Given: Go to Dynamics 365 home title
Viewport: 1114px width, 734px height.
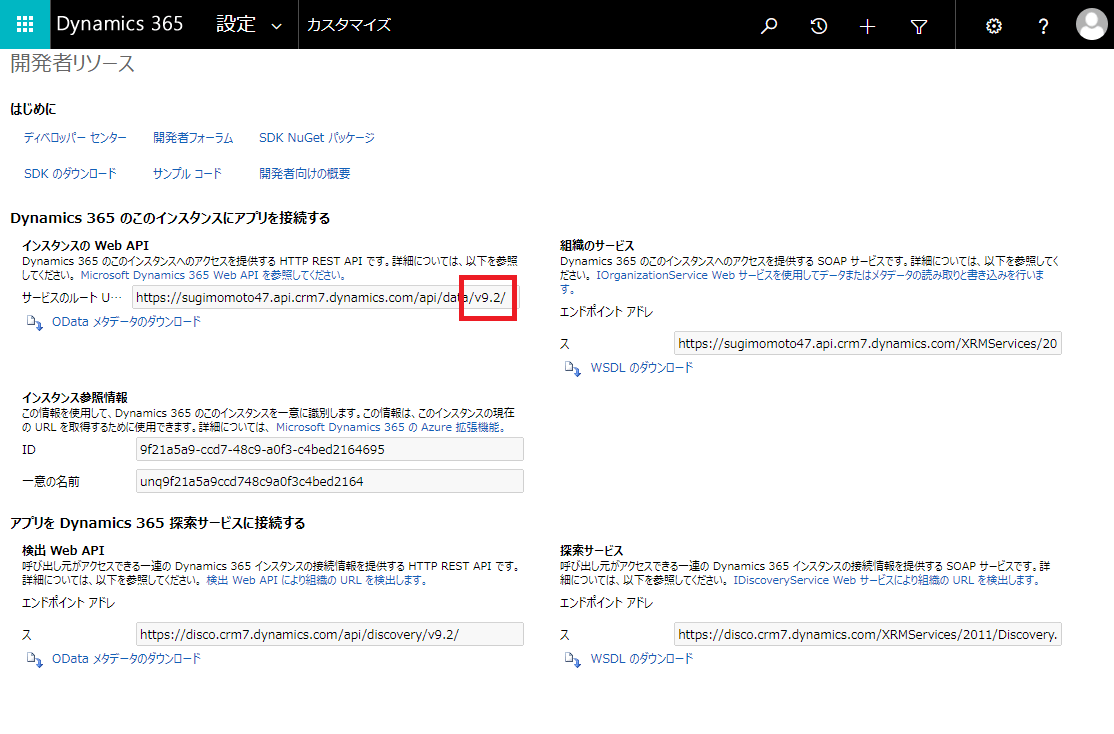Looking at the screenshot, I should point(119,23).
